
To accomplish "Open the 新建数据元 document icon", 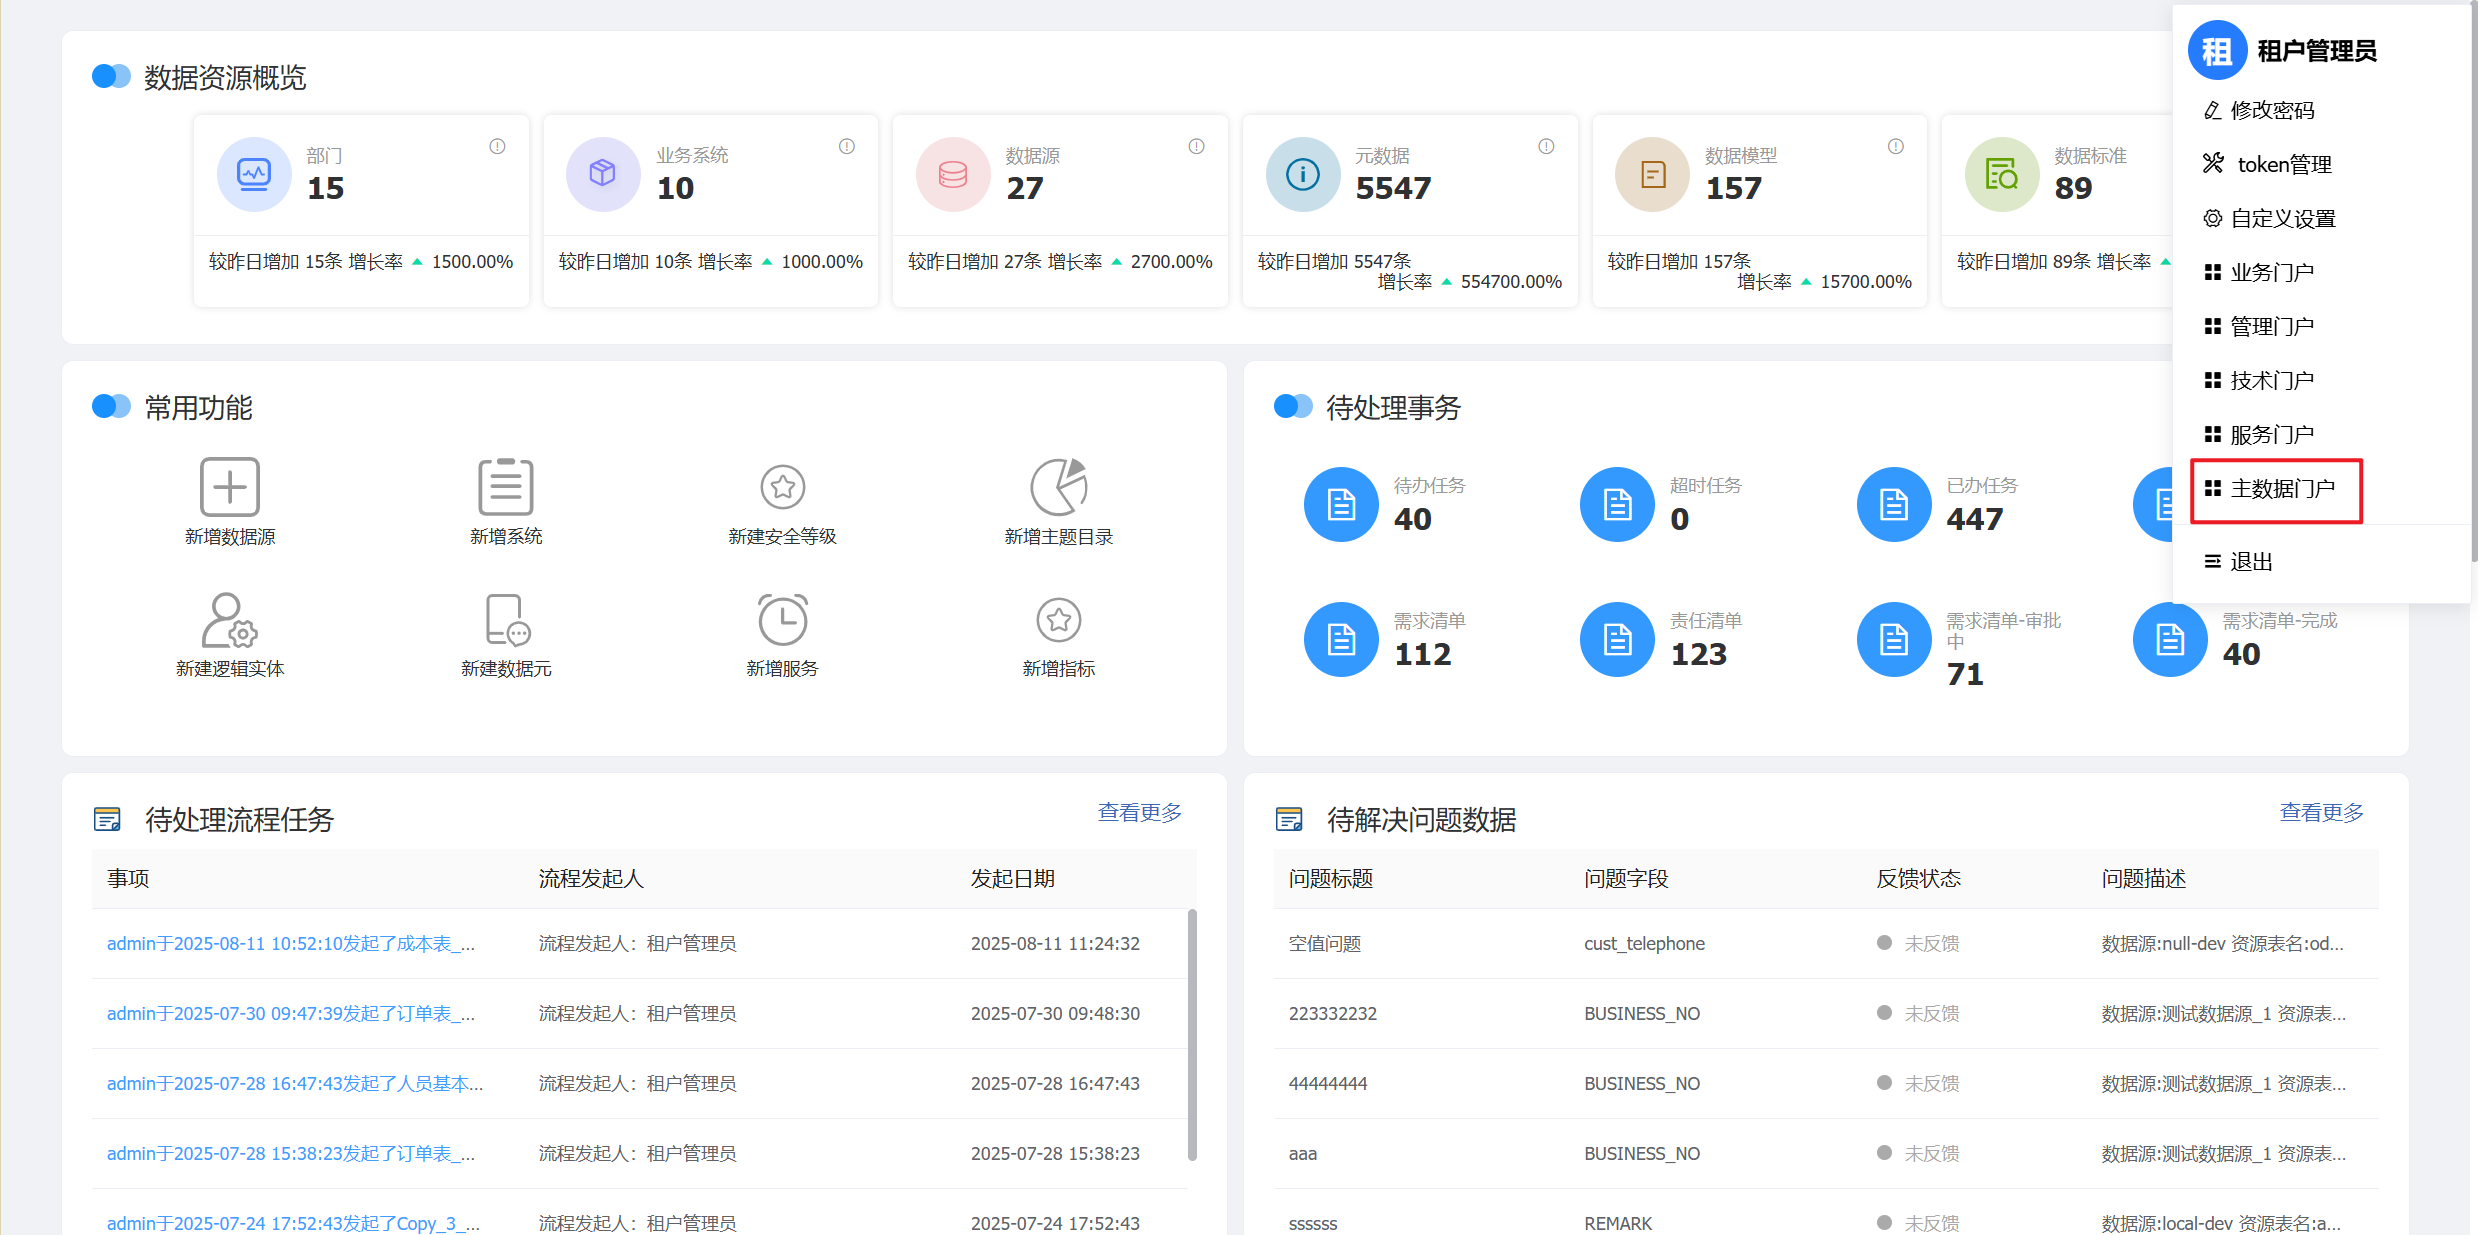I will tap(506, 620).
